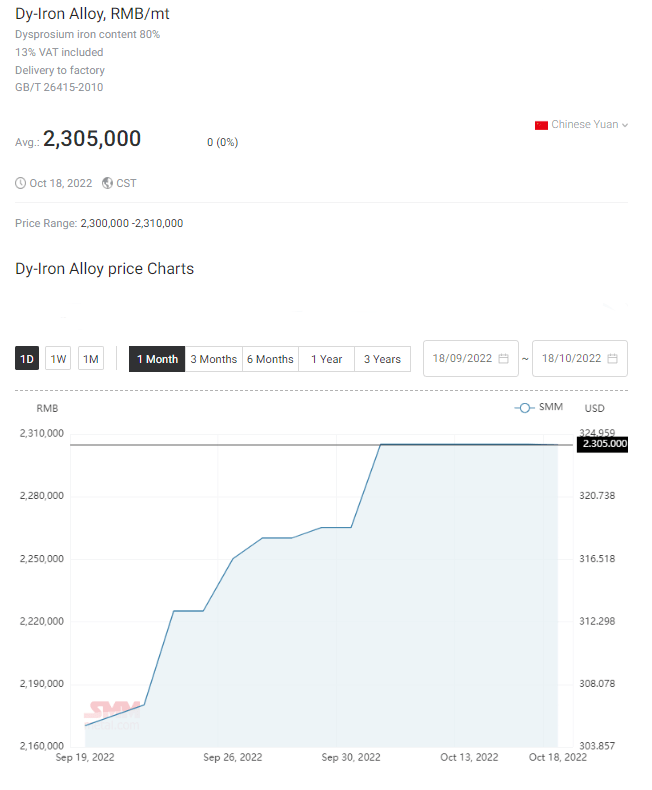The width and height of the screenshot is (652, 790).
Task: Select the 1W interval button
Action: [x=58, y=359]
